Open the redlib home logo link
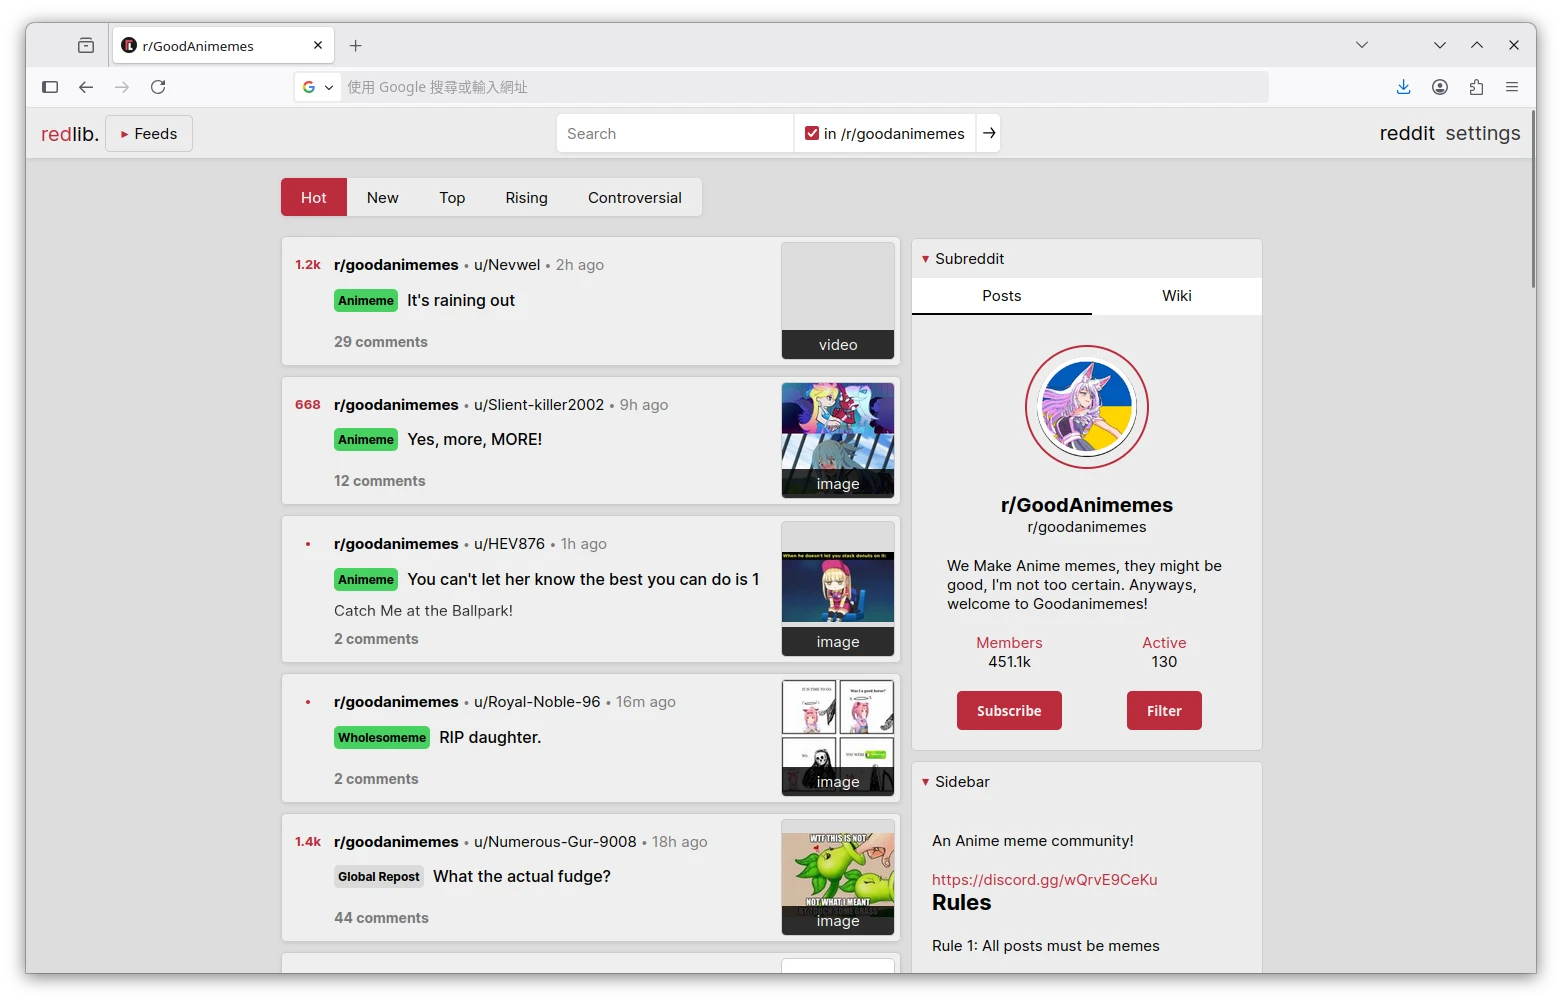This screenshot has height=1002, width=1562. click(70, 134)
